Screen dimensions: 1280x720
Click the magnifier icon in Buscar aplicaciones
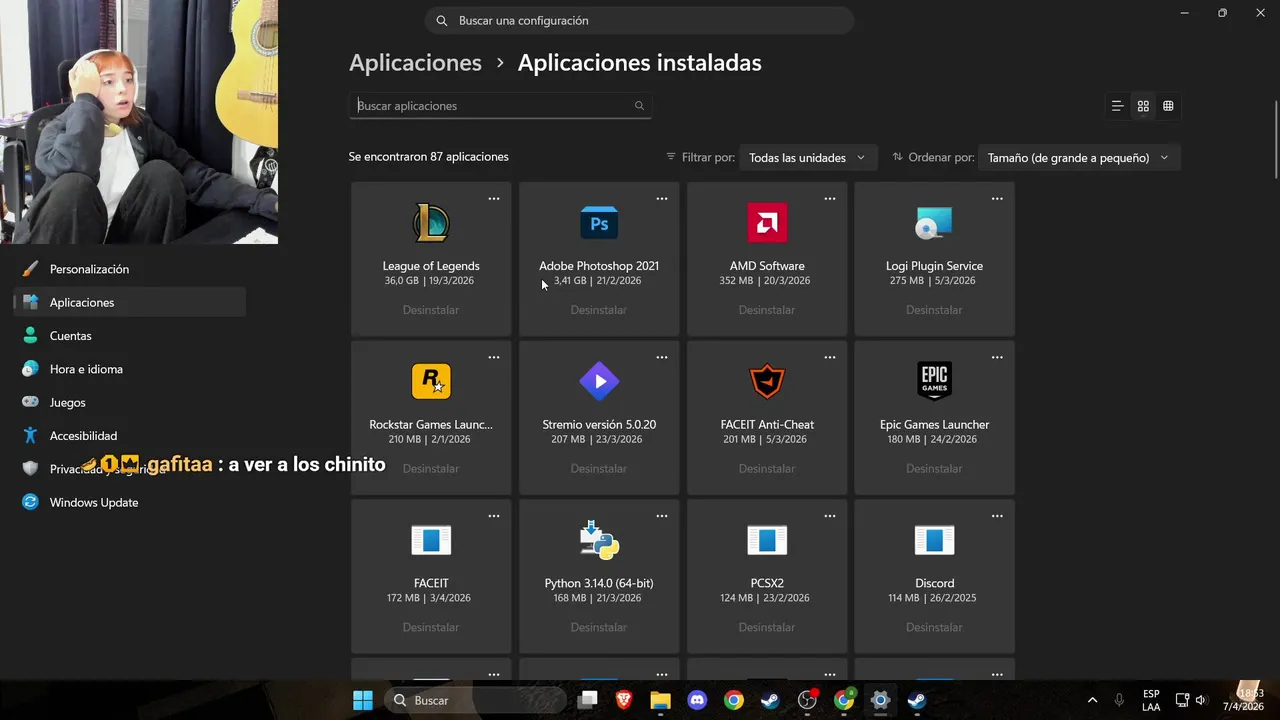[x=639, y=106]
